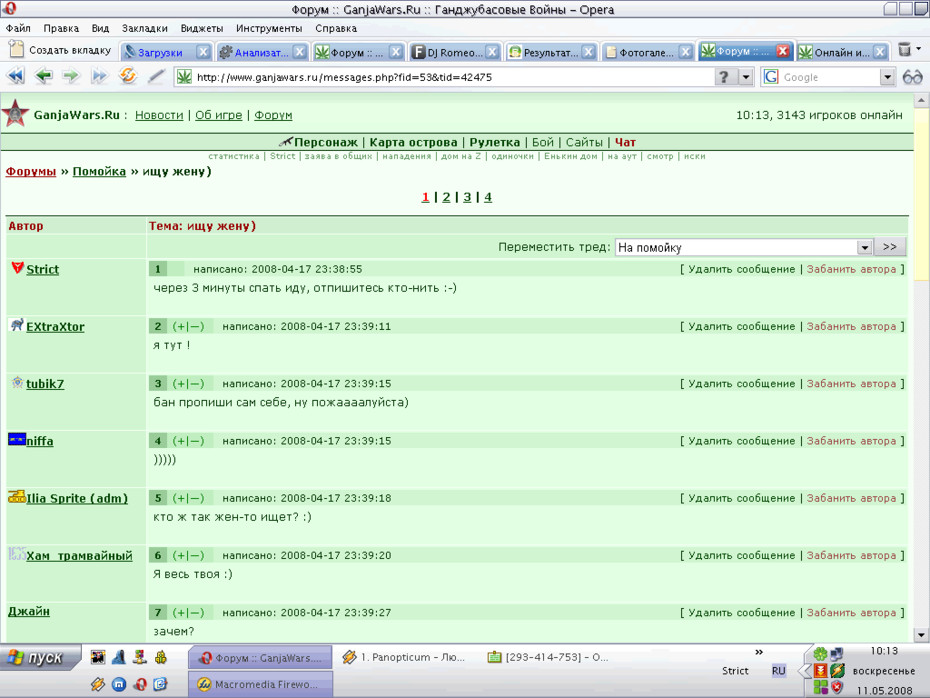The width and height of the screenshot is (930, 698).
Task: Click the red shield tray icon
Action: [x=837, y=687]
